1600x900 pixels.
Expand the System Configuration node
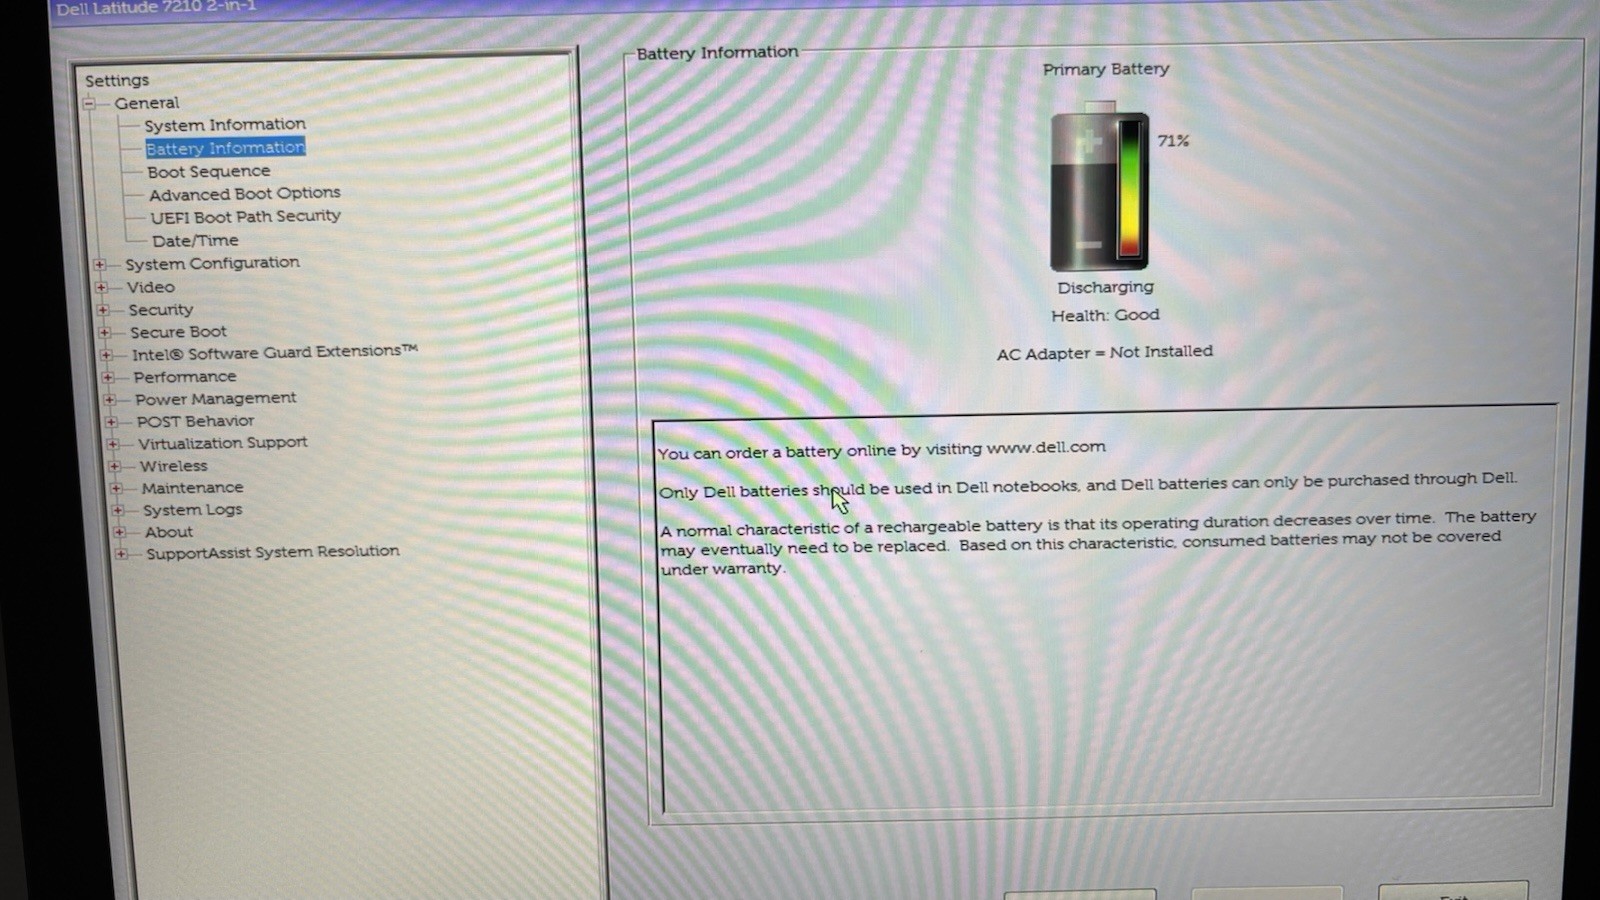coord(99,264)
